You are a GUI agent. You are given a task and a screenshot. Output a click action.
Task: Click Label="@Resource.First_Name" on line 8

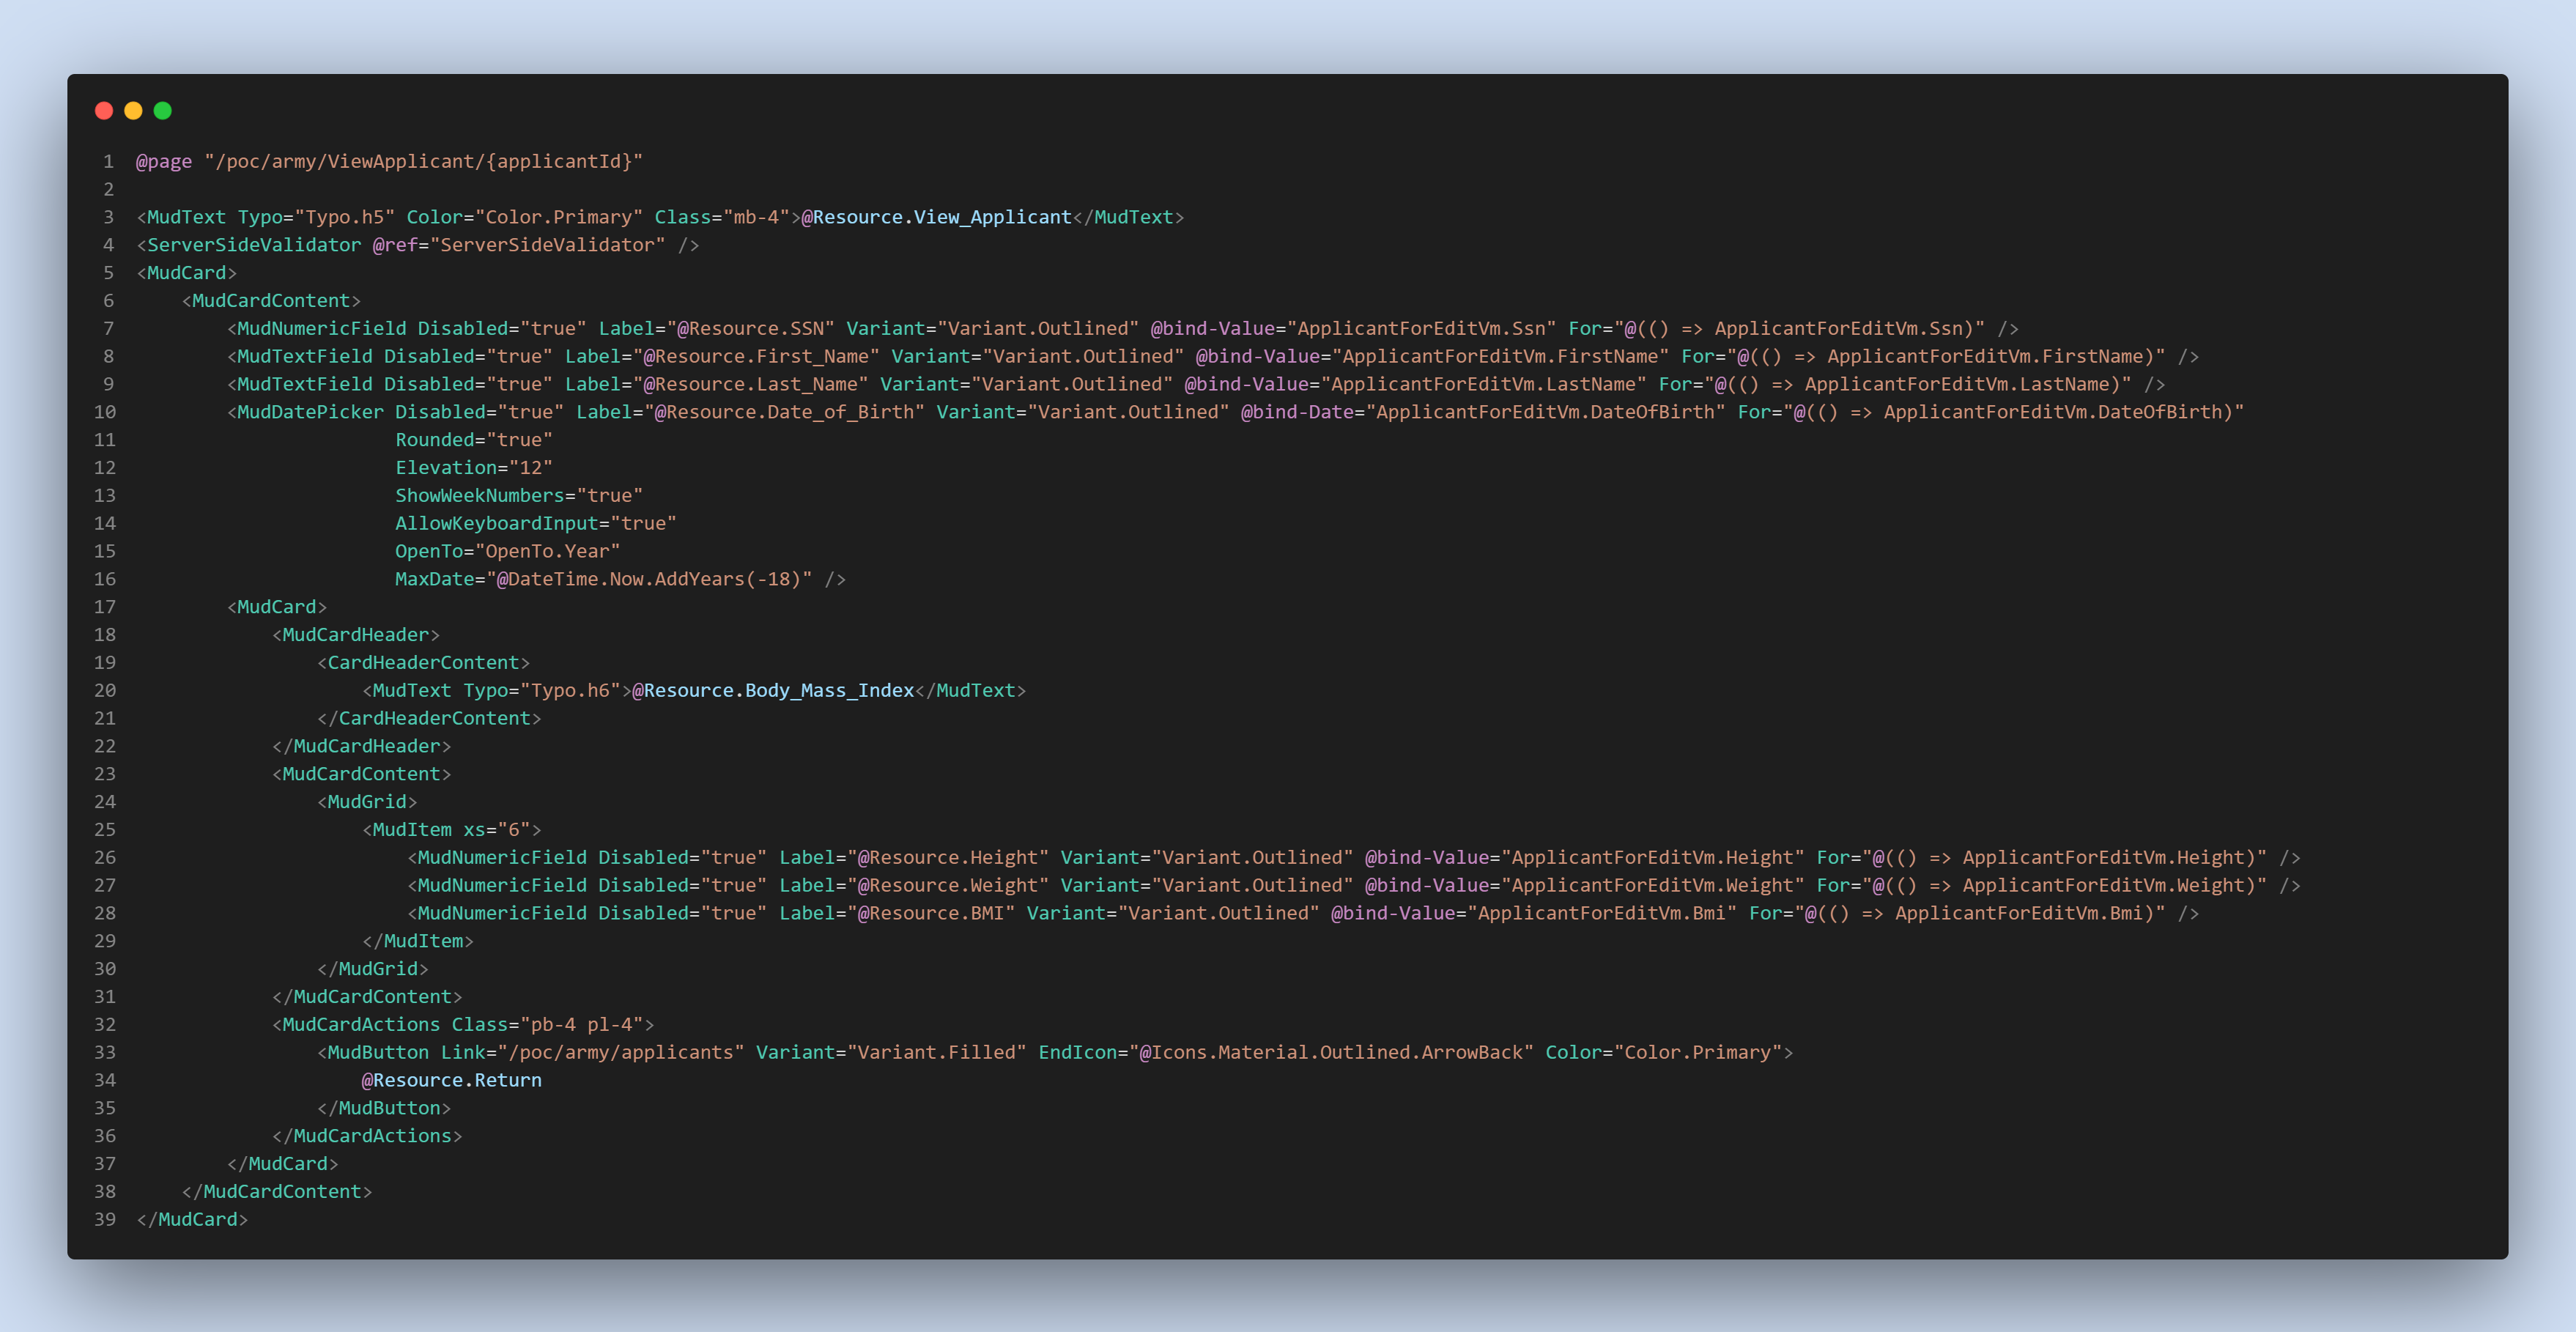(722, 357)
